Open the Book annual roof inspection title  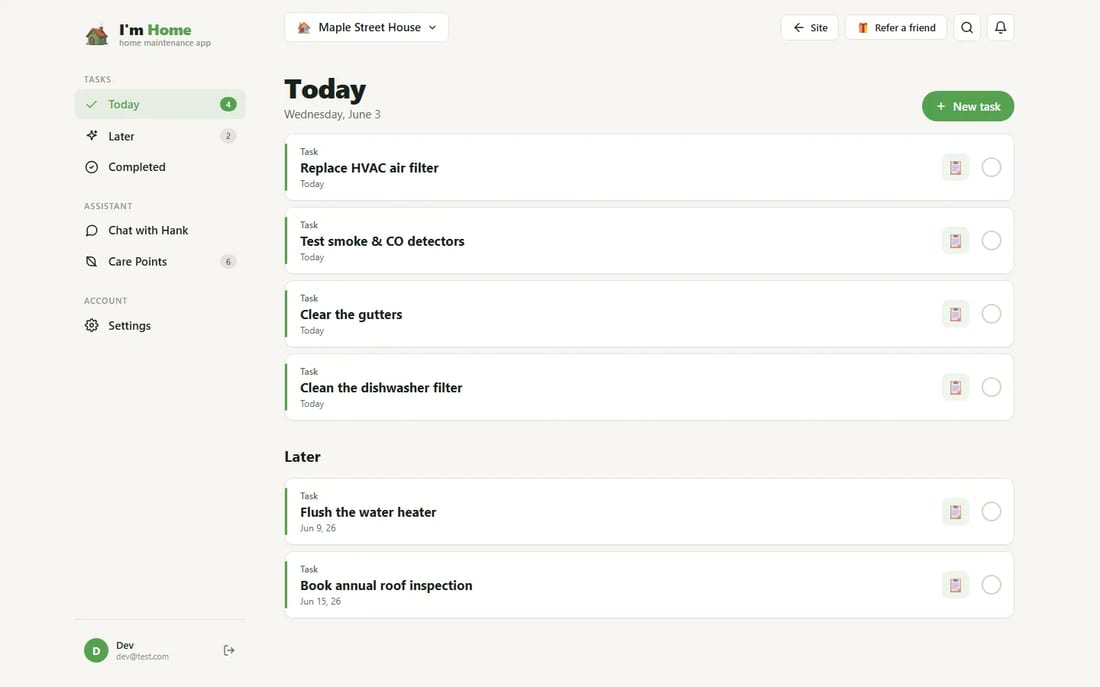386,586
